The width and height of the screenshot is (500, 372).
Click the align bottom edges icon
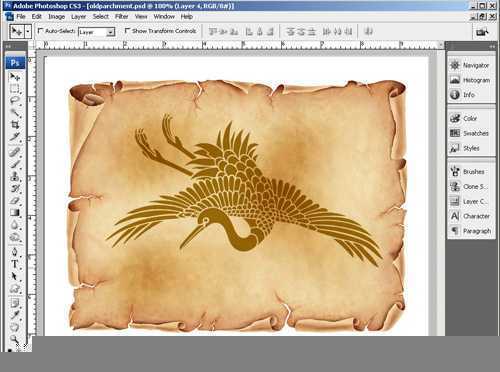coord(234,32)
